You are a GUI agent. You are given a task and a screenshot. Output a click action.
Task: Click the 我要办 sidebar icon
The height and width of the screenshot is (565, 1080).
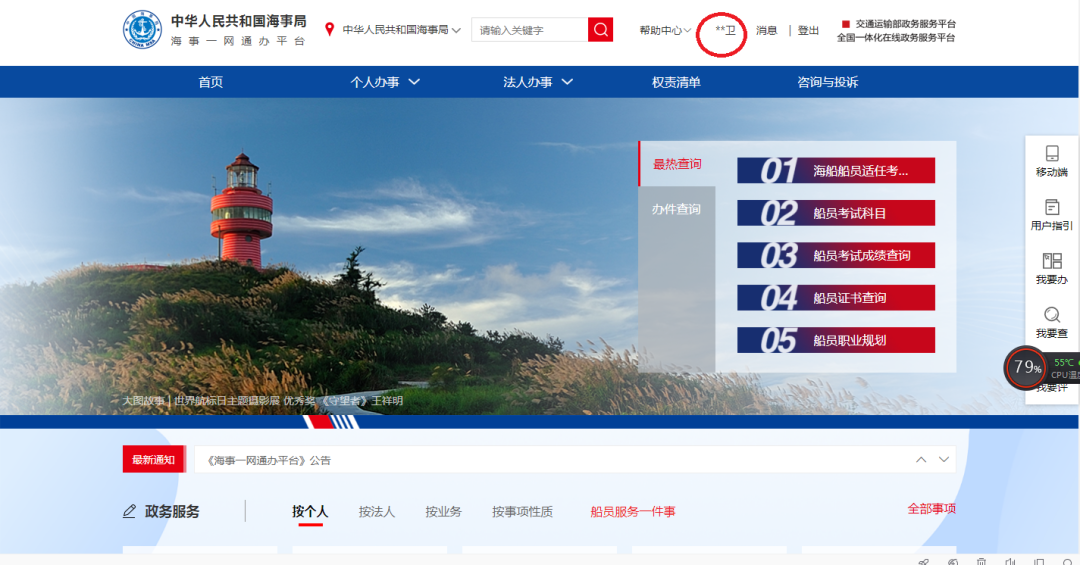tap(1051, 268)
